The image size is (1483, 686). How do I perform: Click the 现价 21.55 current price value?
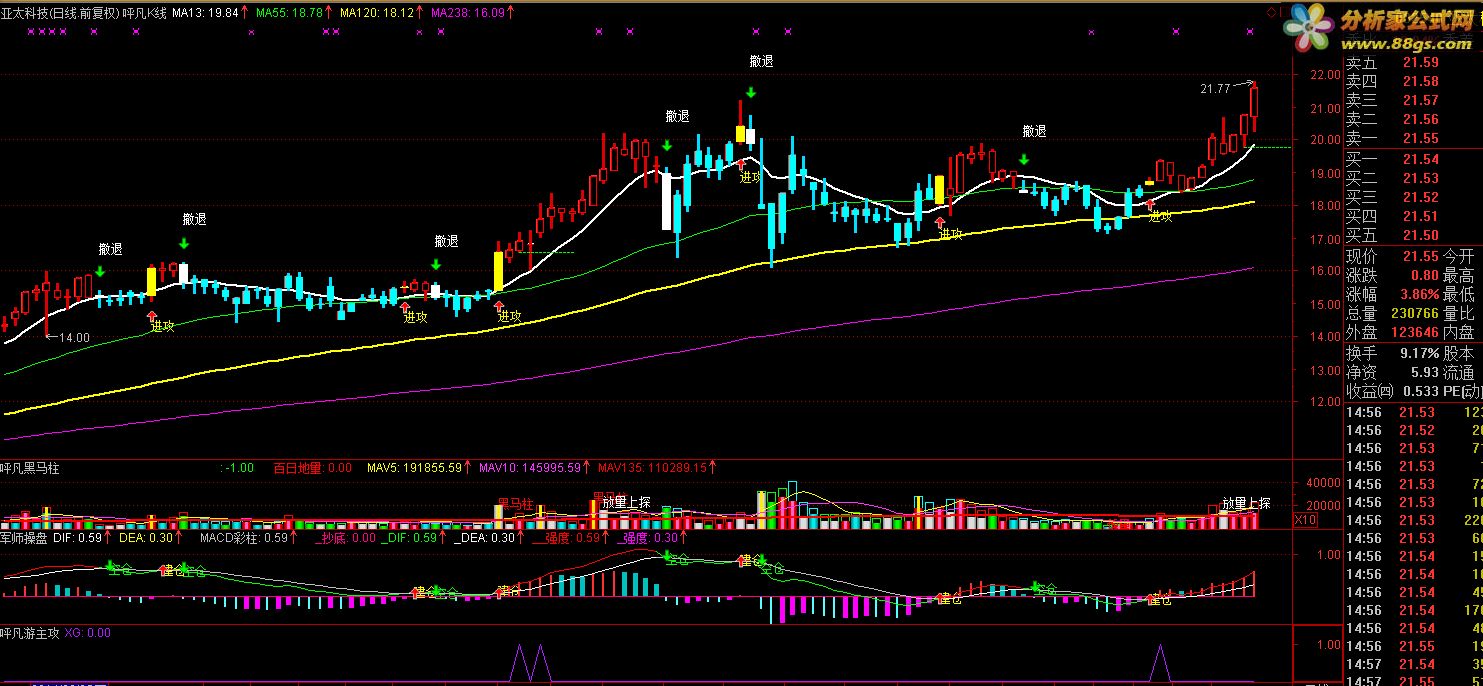click(x=1420, y=257)
